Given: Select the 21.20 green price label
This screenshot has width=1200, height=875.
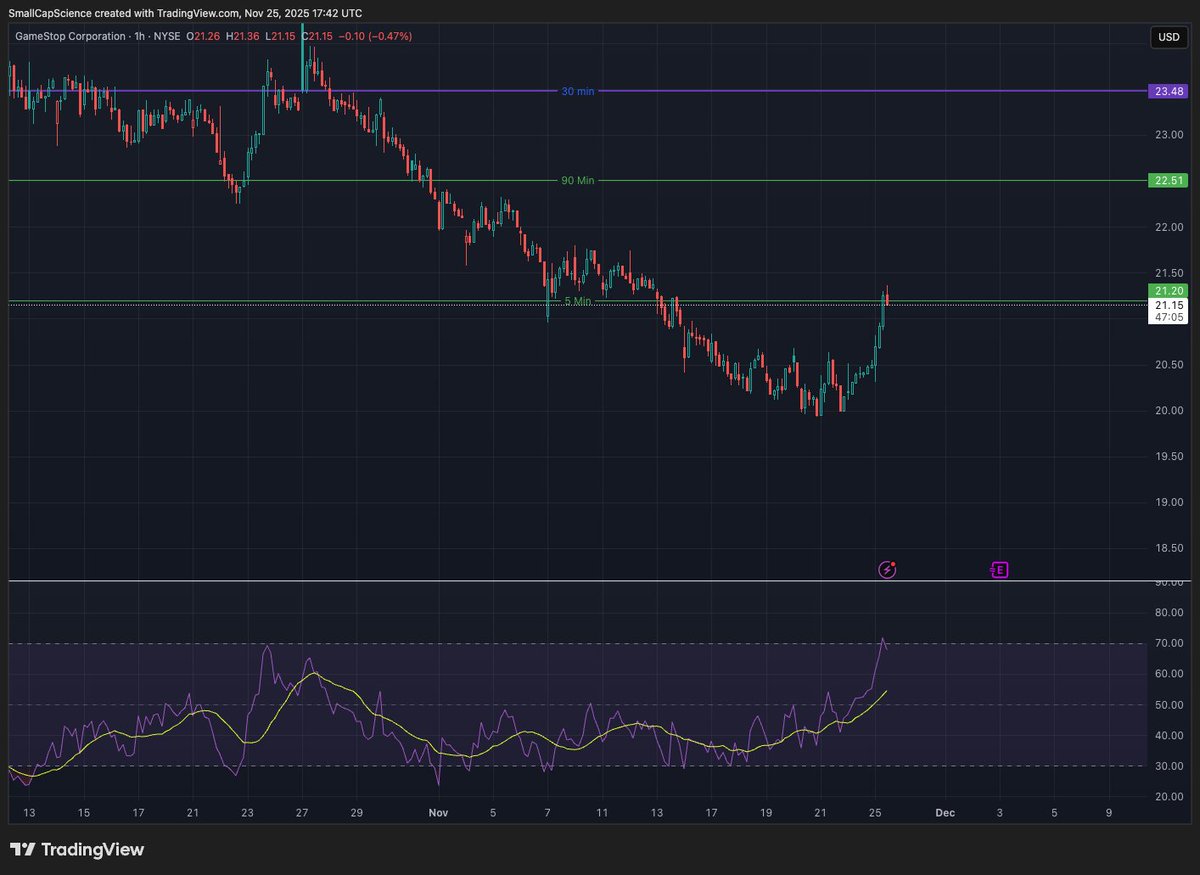Looking at the screenshot, I should tap(1169, 291).
